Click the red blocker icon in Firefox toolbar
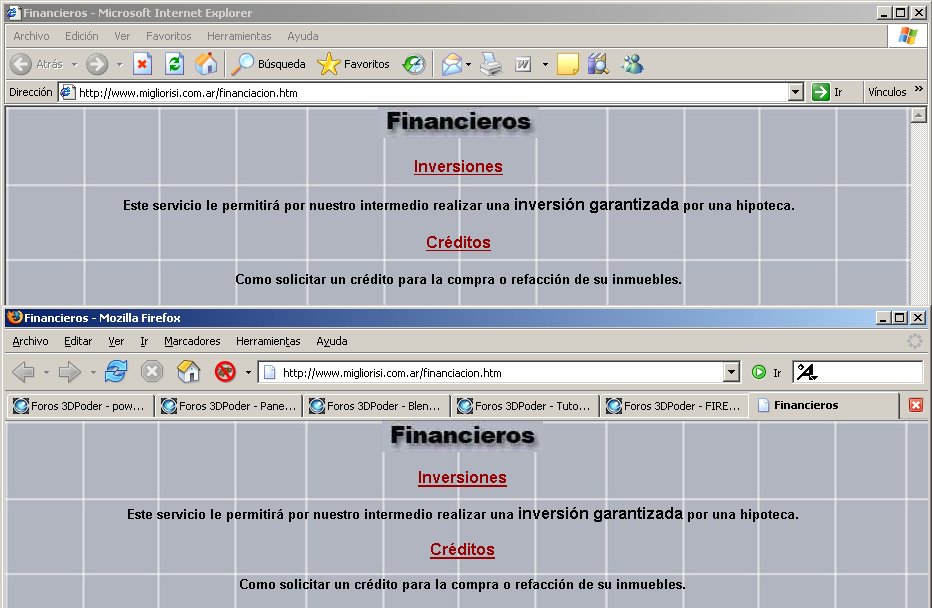 point(225,372)
